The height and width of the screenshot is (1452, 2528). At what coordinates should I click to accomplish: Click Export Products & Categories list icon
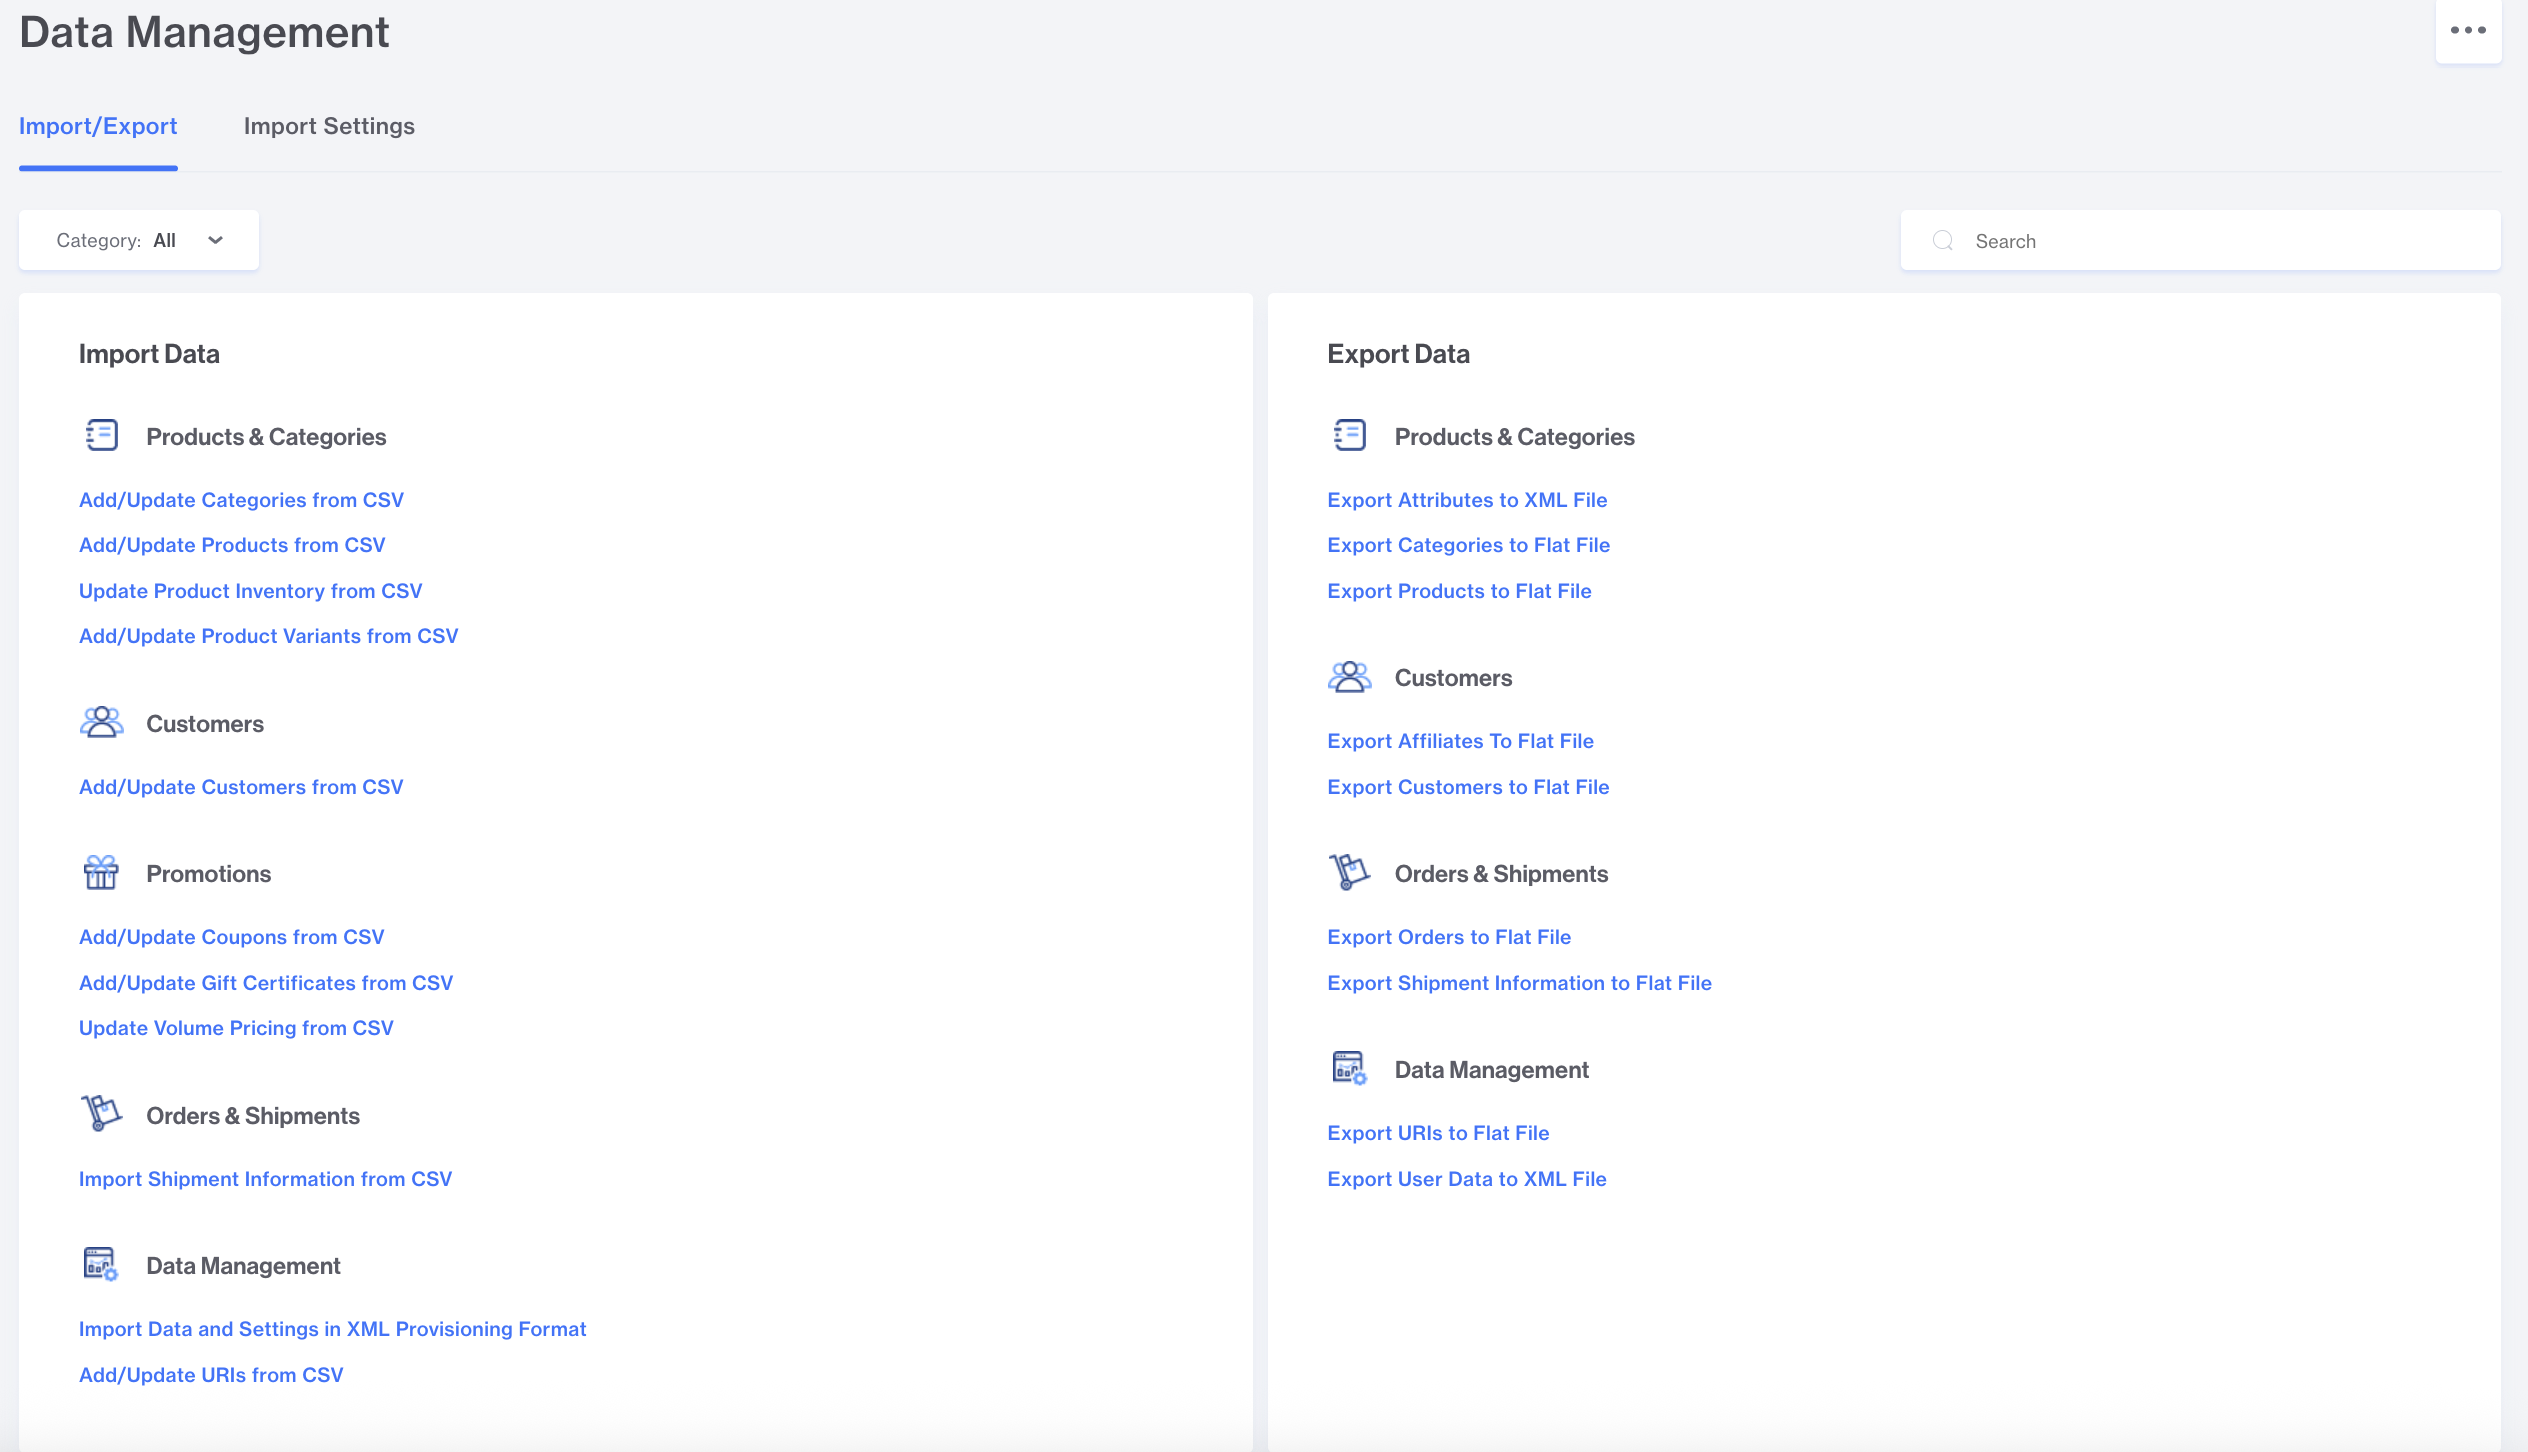1349,436
